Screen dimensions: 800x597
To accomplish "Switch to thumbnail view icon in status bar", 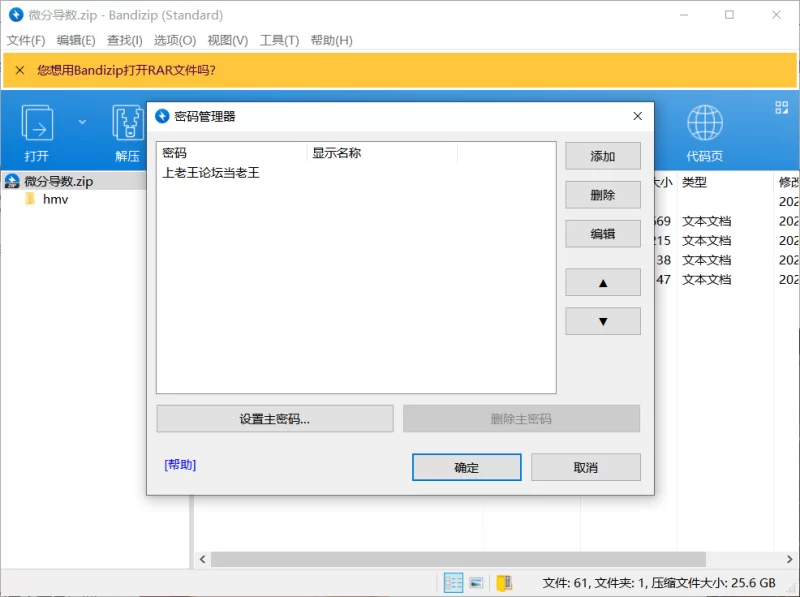I will tap(477, 583).
